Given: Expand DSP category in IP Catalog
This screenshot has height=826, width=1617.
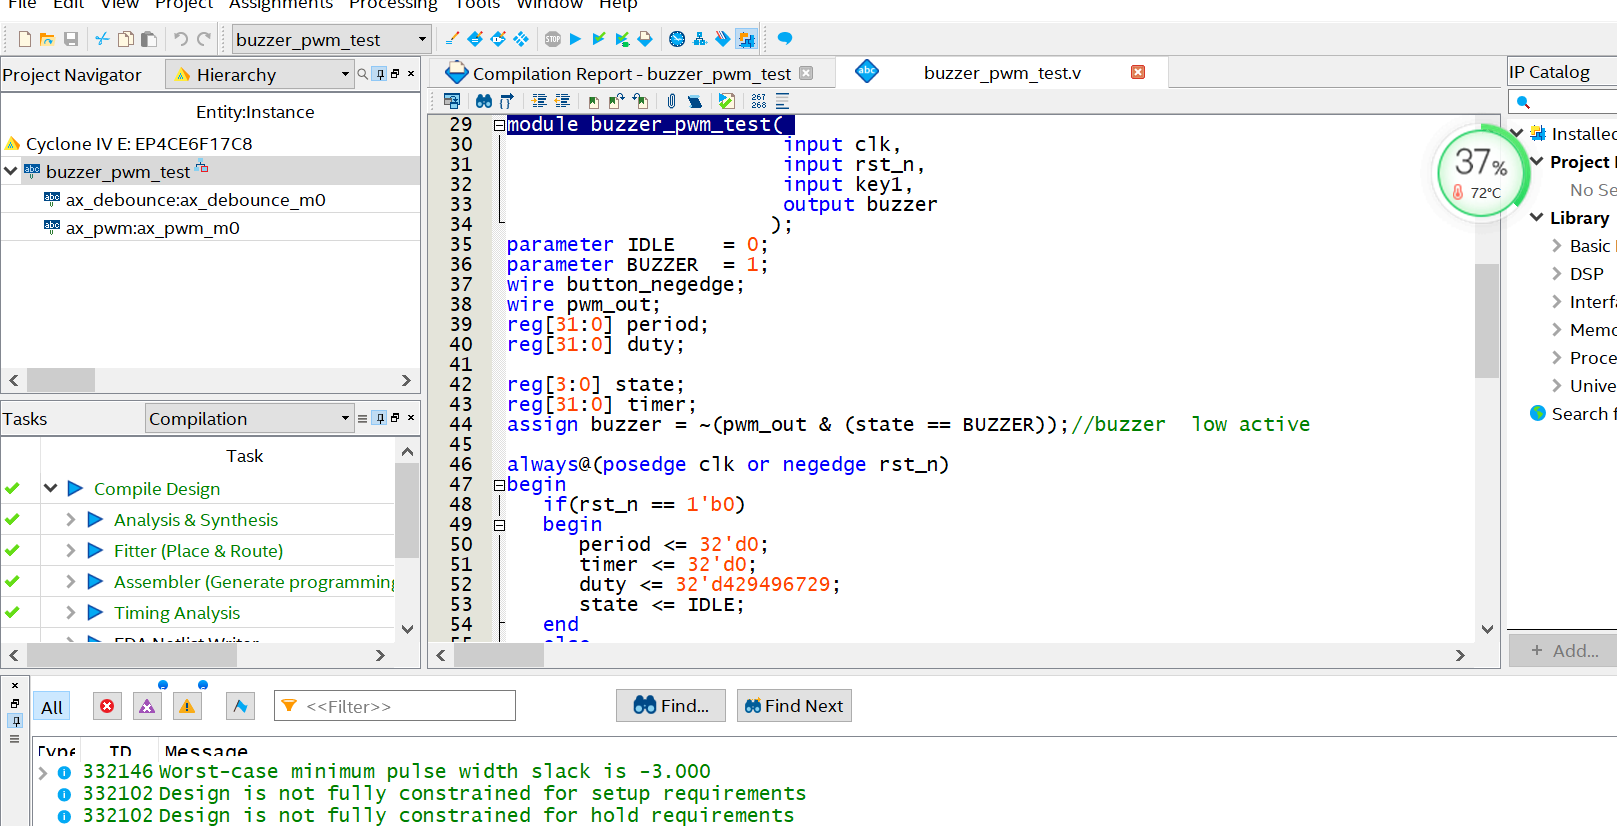Looking at the screenshot, I should pos(1557,274).
